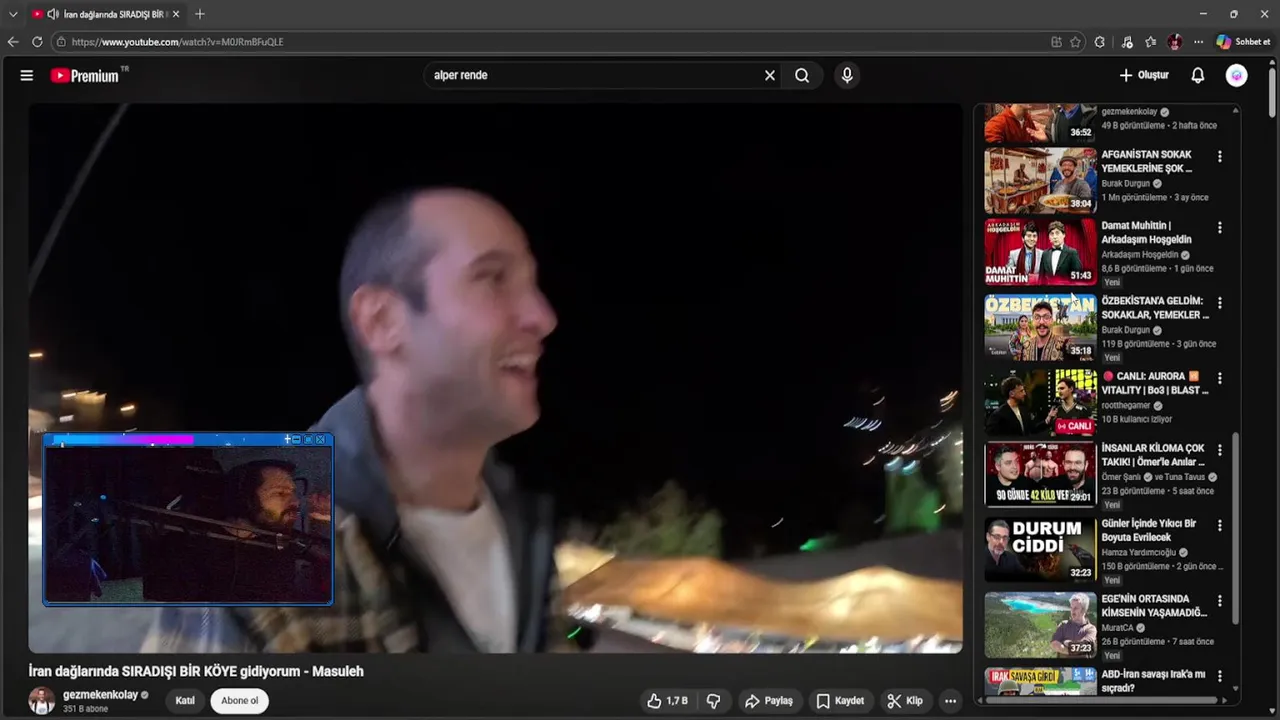The image size is (1280, 720).
Task: Click the recommendations horizontal scrollbar
Action: tap(1100, 700)
